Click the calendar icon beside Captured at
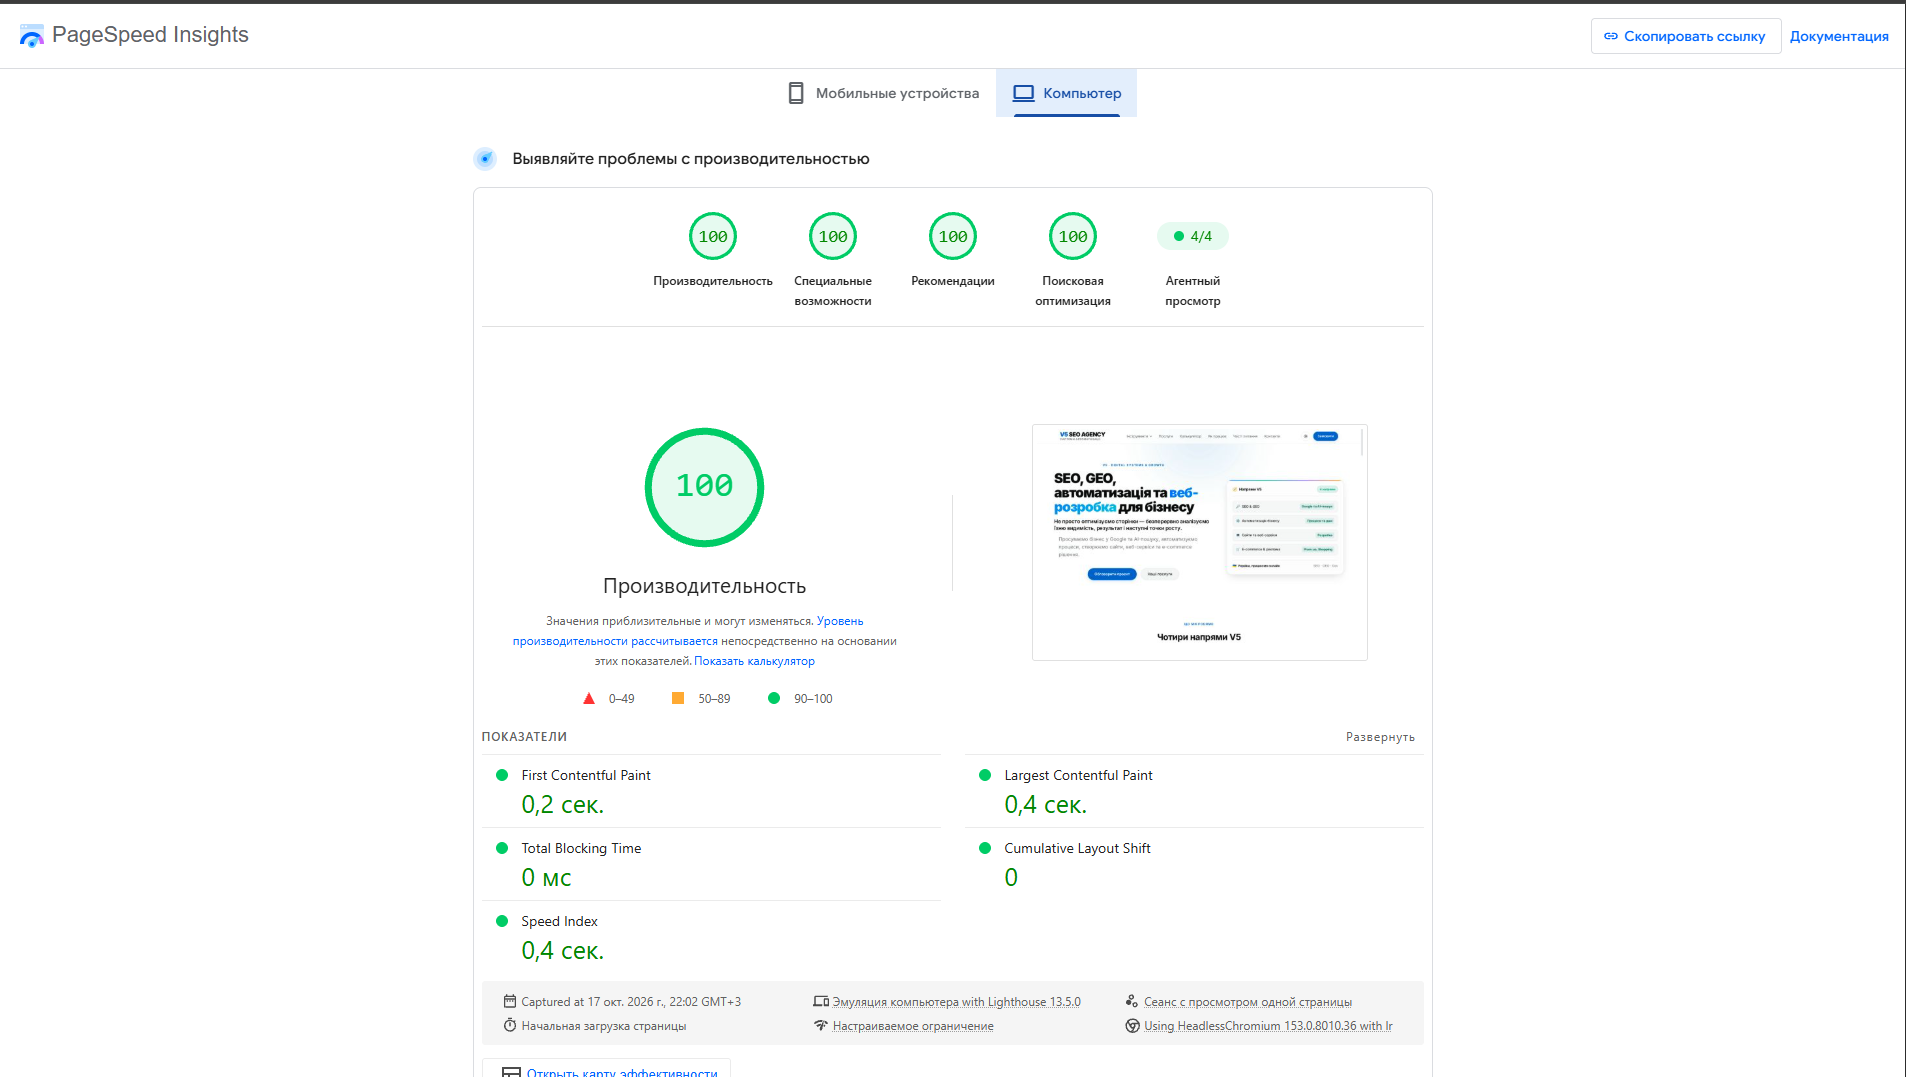This screenshot has width=1906, height=1077. (510, 1001)
